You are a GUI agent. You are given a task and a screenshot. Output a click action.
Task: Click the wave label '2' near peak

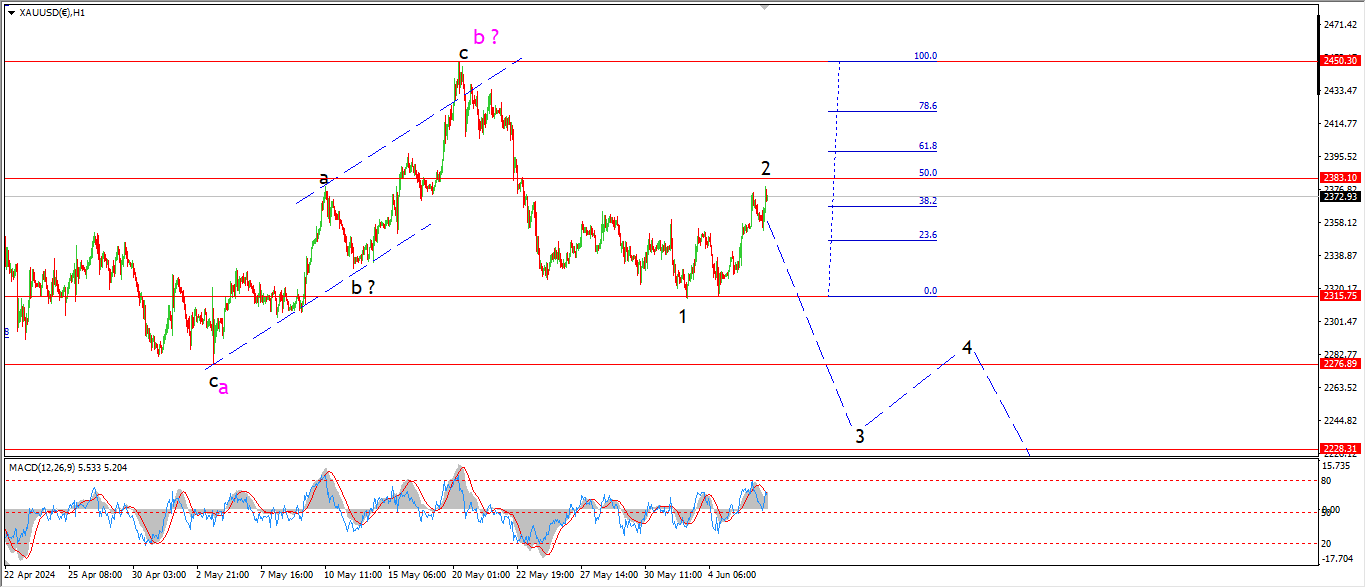click(x=765, y=168)
